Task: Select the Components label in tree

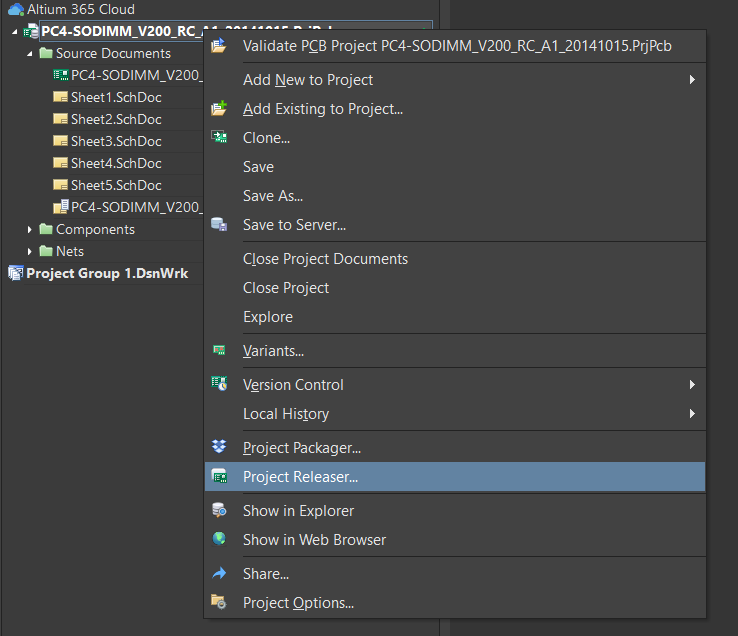Action: 96,229
